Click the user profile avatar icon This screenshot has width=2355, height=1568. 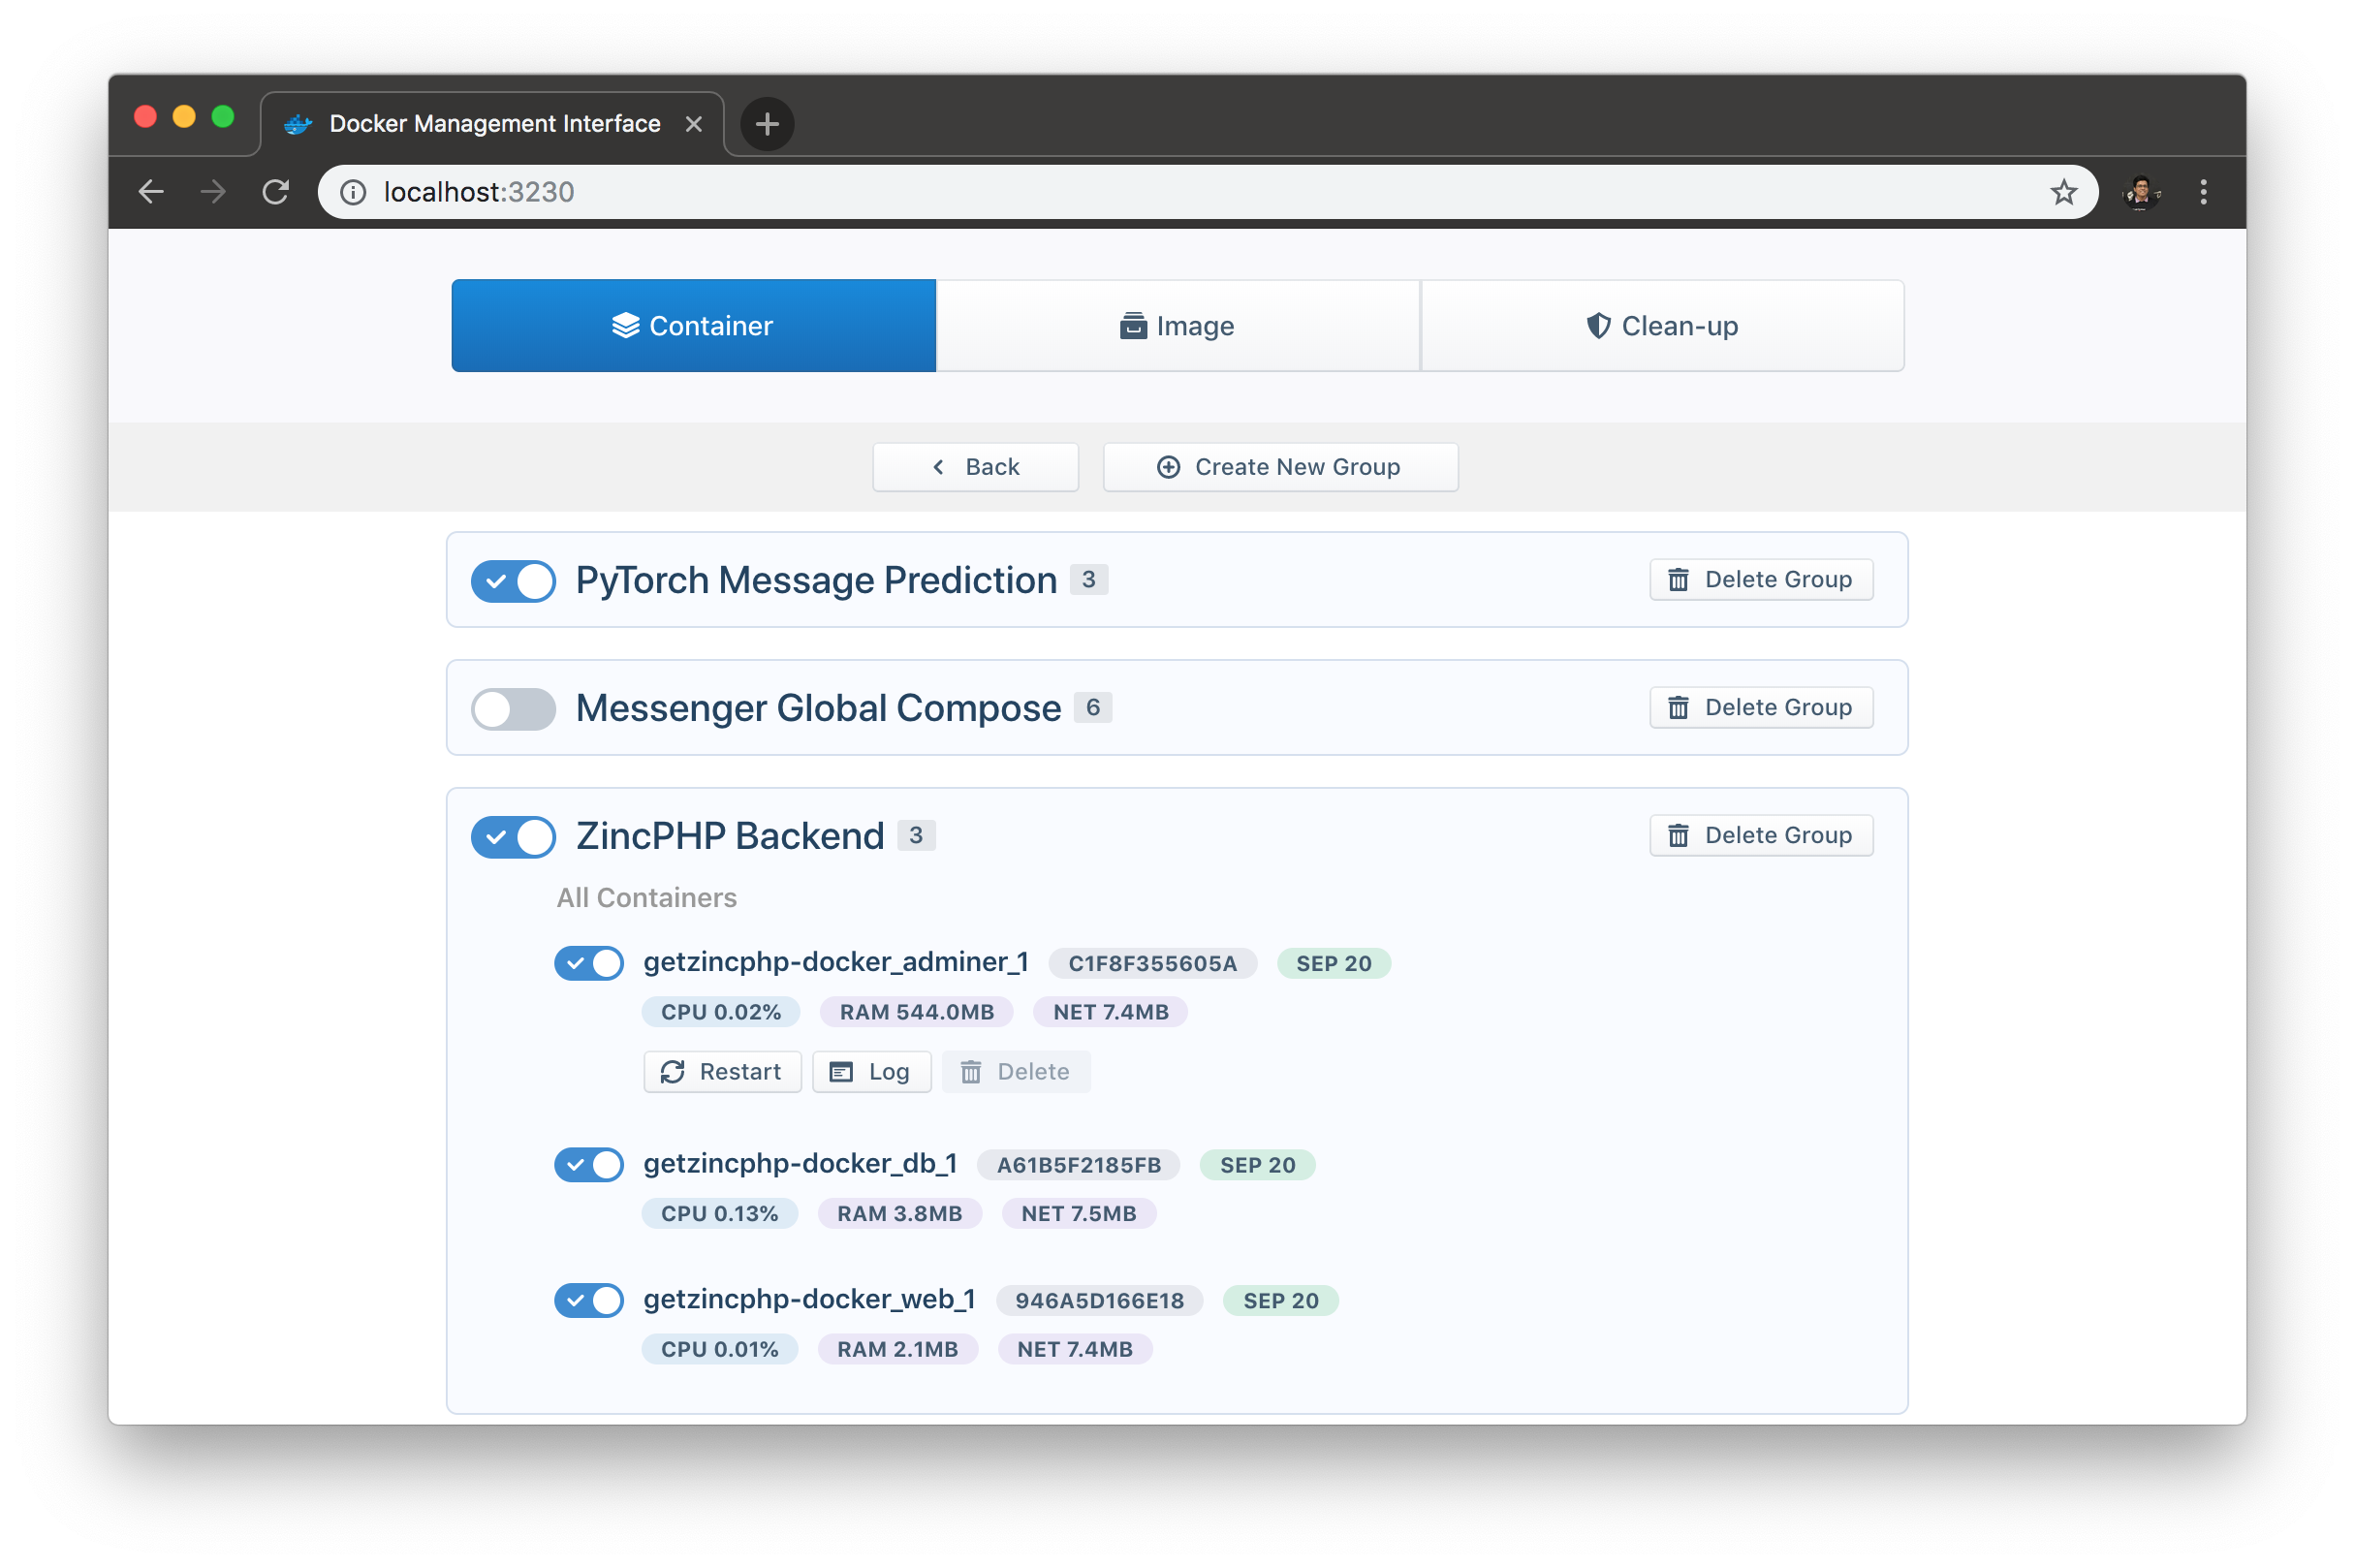[x=2140, y=192]
